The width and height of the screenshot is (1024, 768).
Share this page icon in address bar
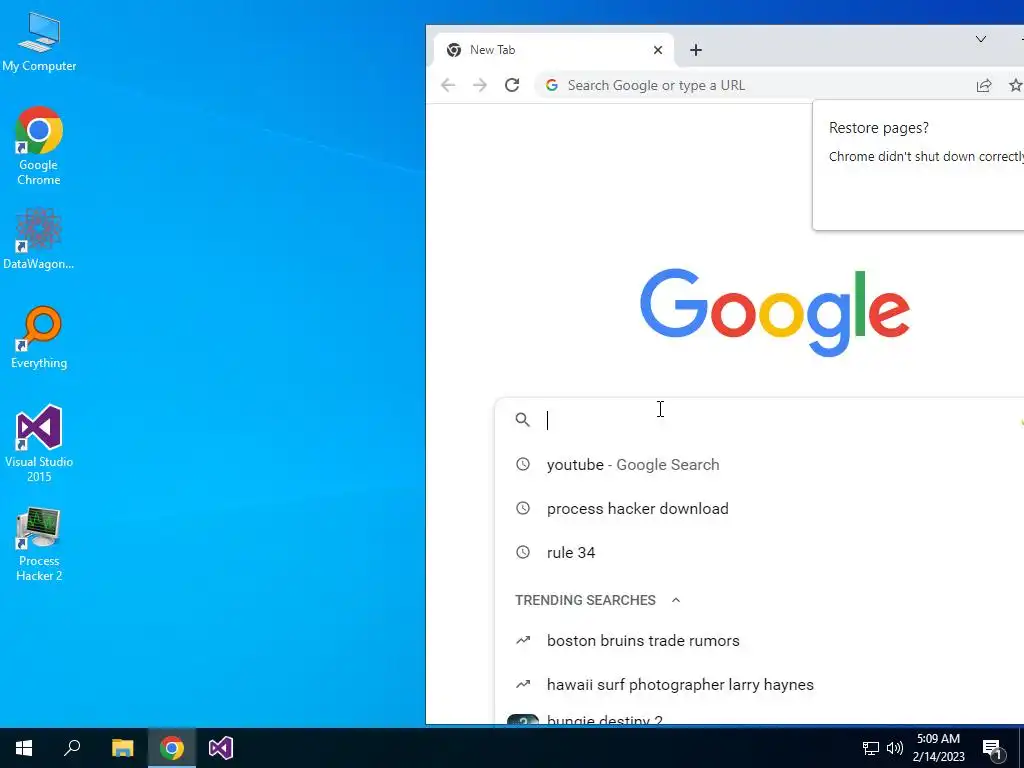pyautogui.click(x=984, y=86)
